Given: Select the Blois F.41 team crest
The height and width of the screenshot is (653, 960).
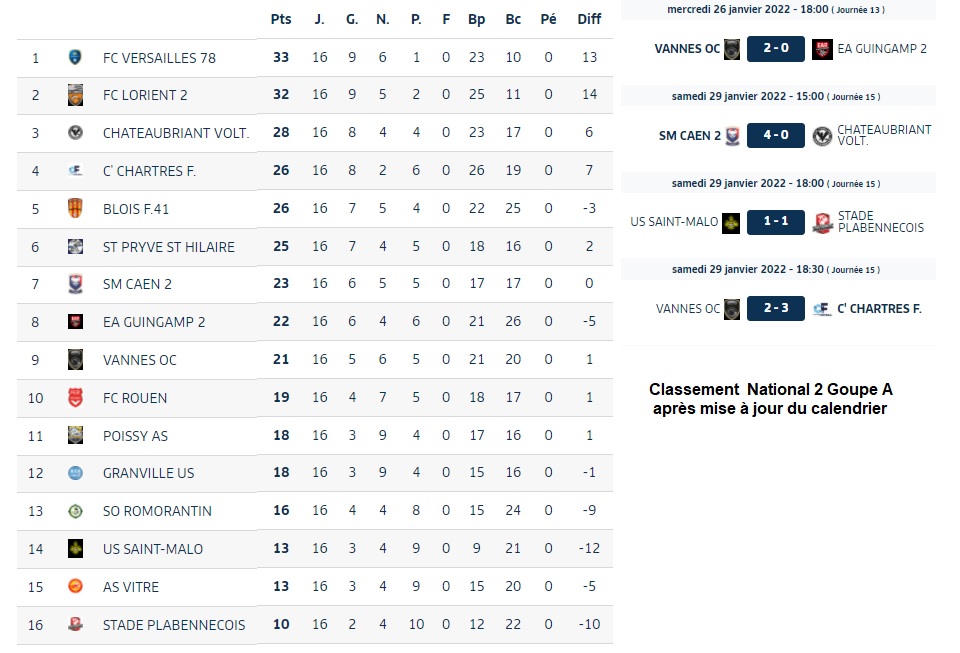Looking at the screenshot, I should click(75, 209).
